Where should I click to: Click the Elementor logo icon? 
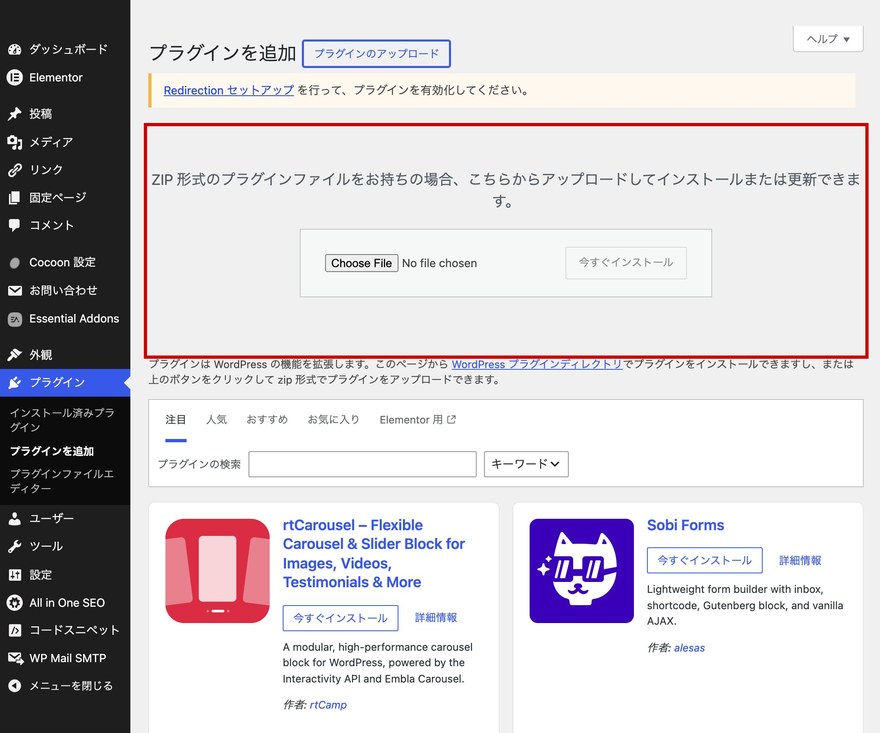point(15,77)
